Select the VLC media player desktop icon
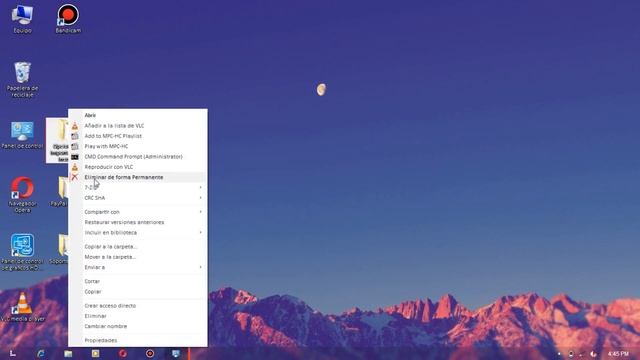This screenshot has height=360, width=640. click(x=22, y=307)
